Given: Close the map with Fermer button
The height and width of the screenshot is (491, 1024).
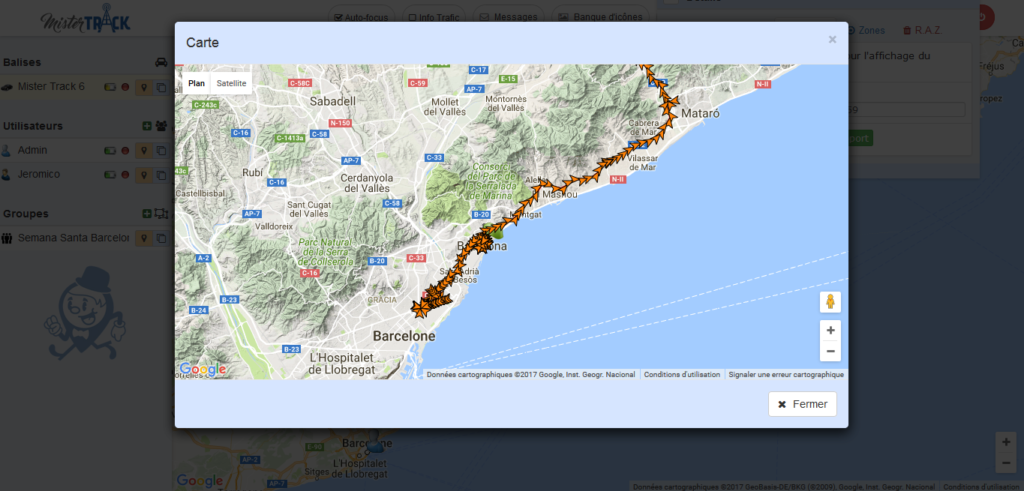Looking at the screenshot, I should click(803, 404).
